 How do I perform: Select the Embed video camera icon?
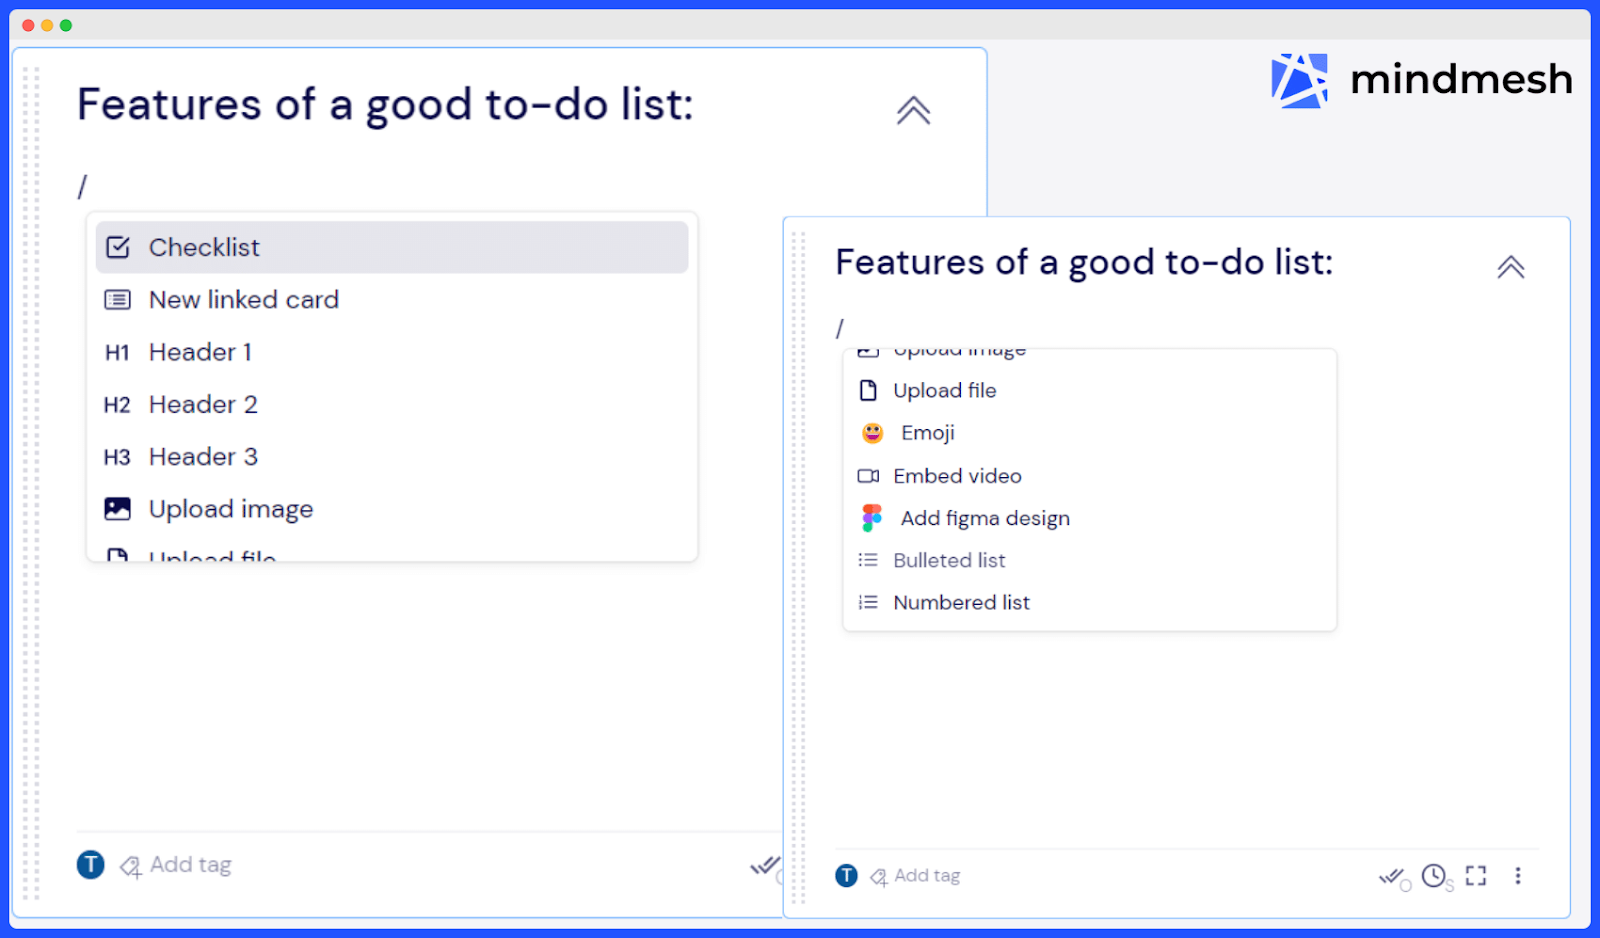(868, 476)
